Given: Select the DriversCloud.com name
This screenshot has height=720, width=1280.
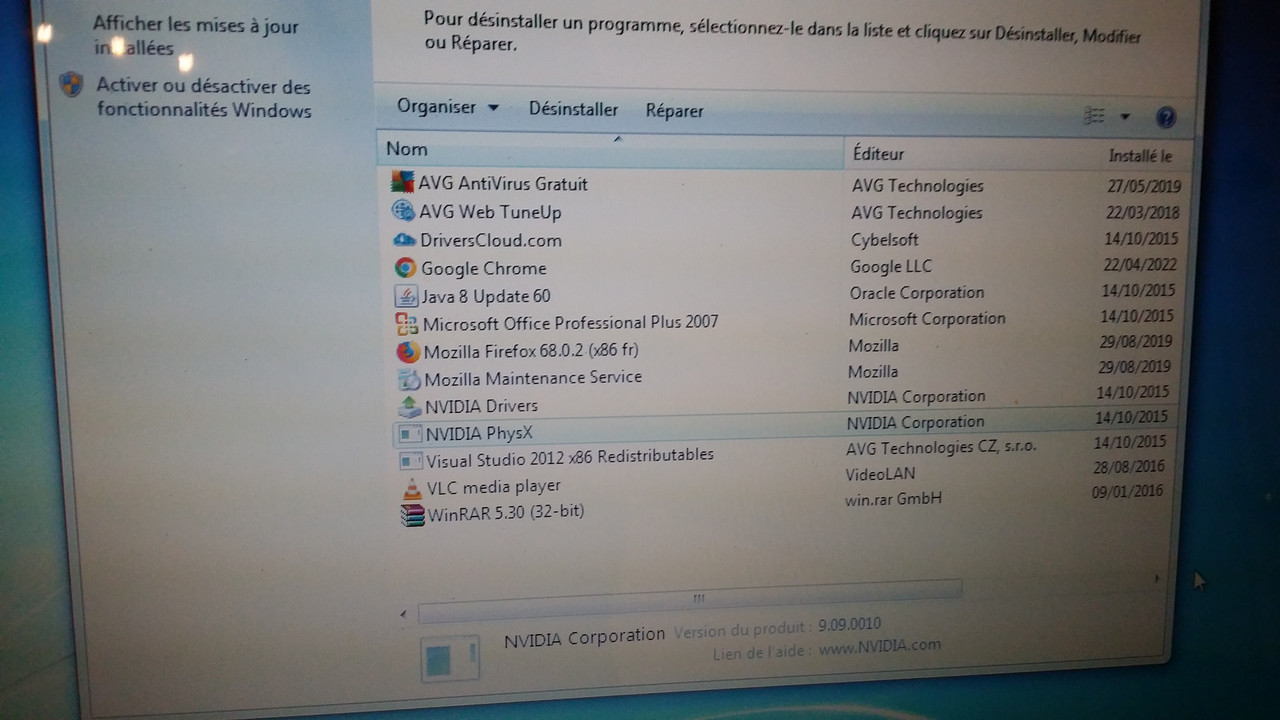Looking at the screenshot, I should coord(491,240).
